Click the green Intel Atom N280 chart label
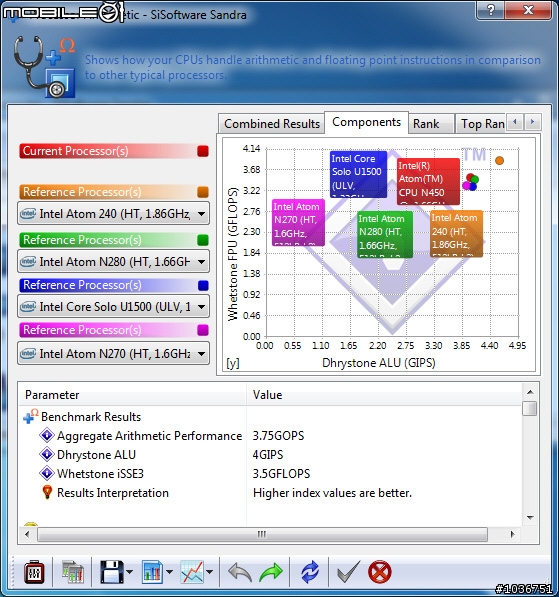 (385, 235)
